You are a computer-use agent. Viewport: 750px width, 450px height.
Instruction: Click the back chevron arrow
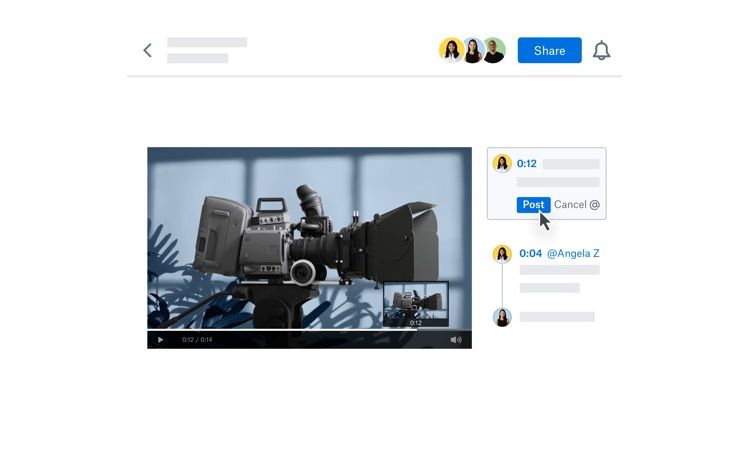(x=147, y=50)
